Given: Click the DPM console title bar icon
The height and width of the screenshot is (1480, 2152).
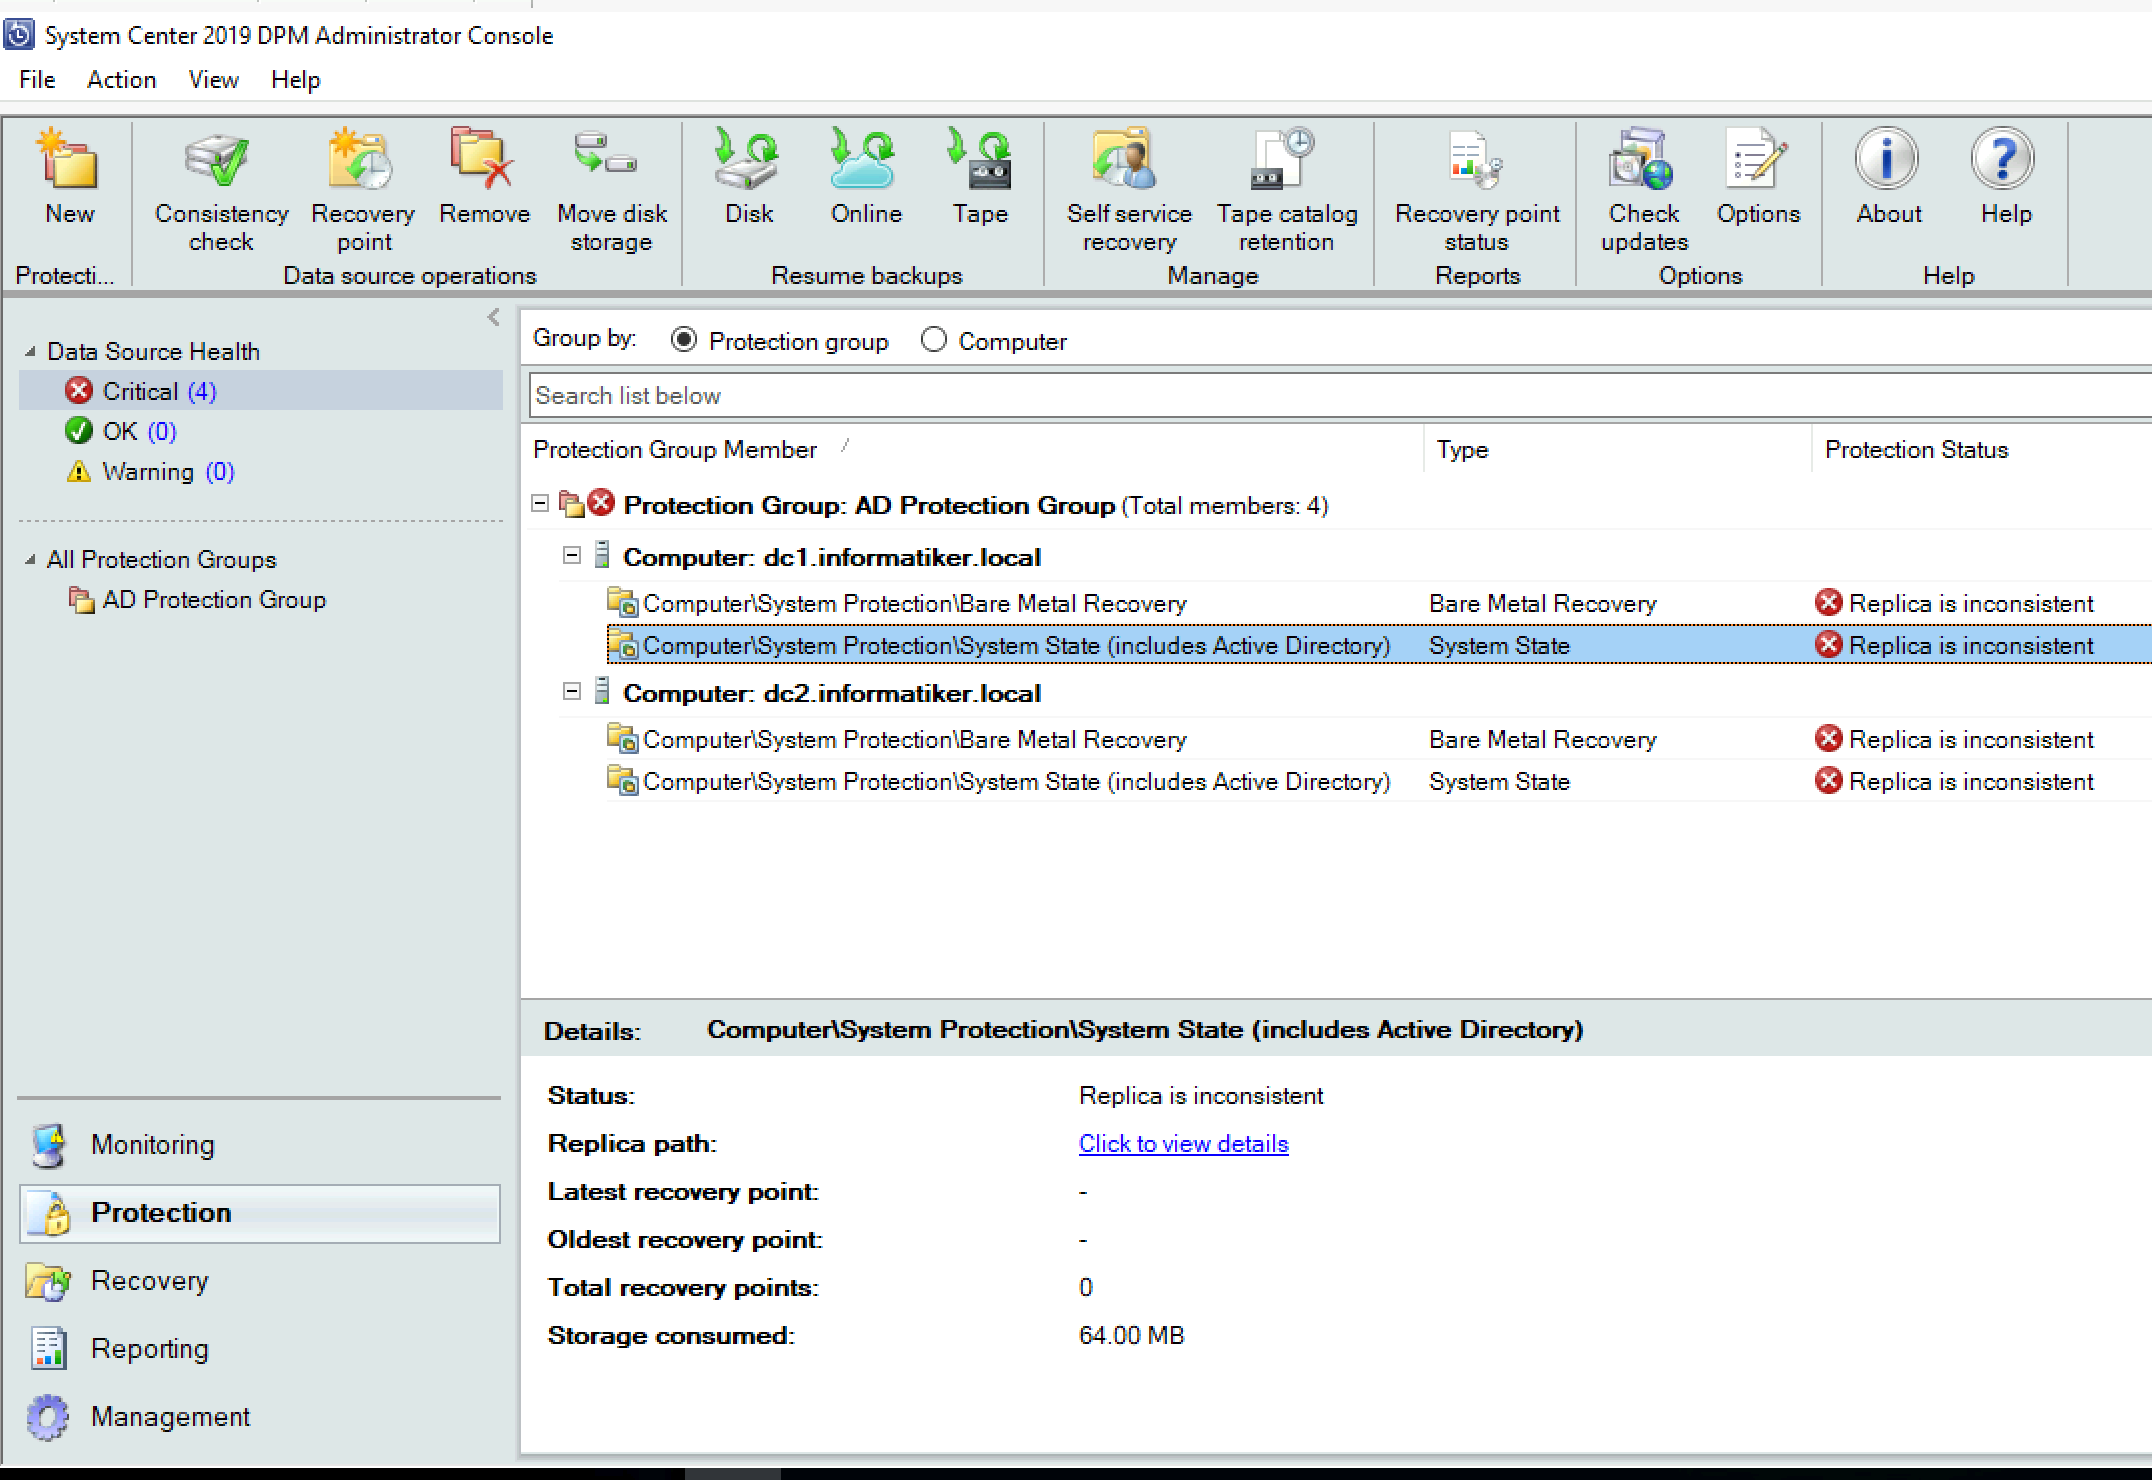Looking at the screenshot, I should pyautogui.click(x=19, y=35).
